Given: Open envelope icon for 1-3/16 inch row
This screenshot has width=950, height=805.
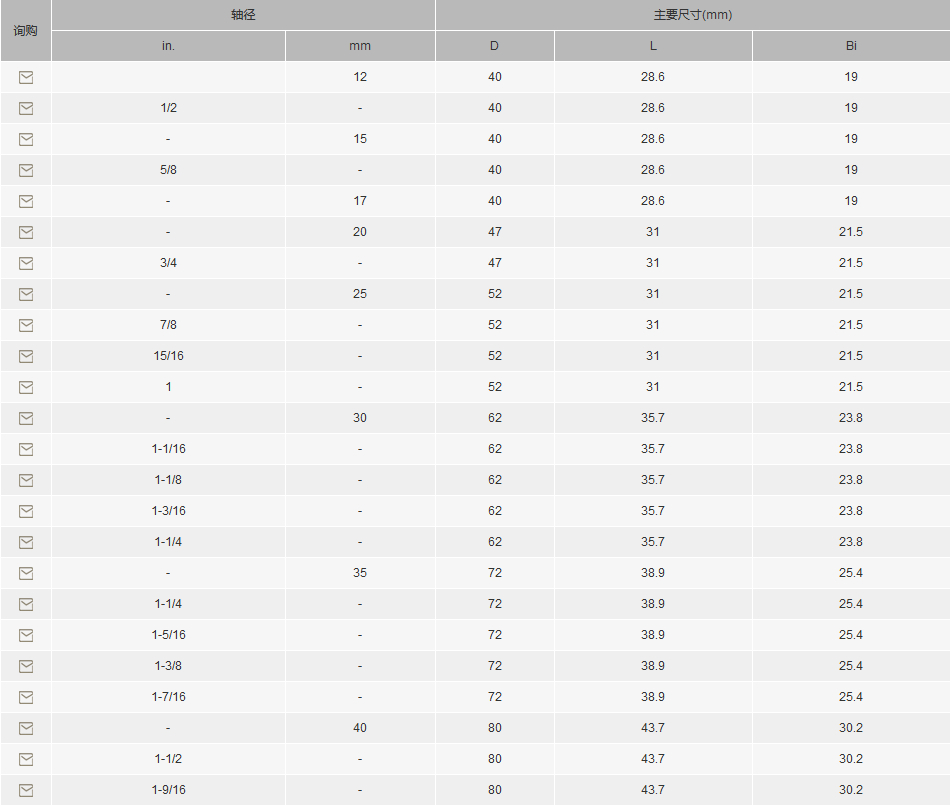Looking at the screenshot, I should (26, 511).
